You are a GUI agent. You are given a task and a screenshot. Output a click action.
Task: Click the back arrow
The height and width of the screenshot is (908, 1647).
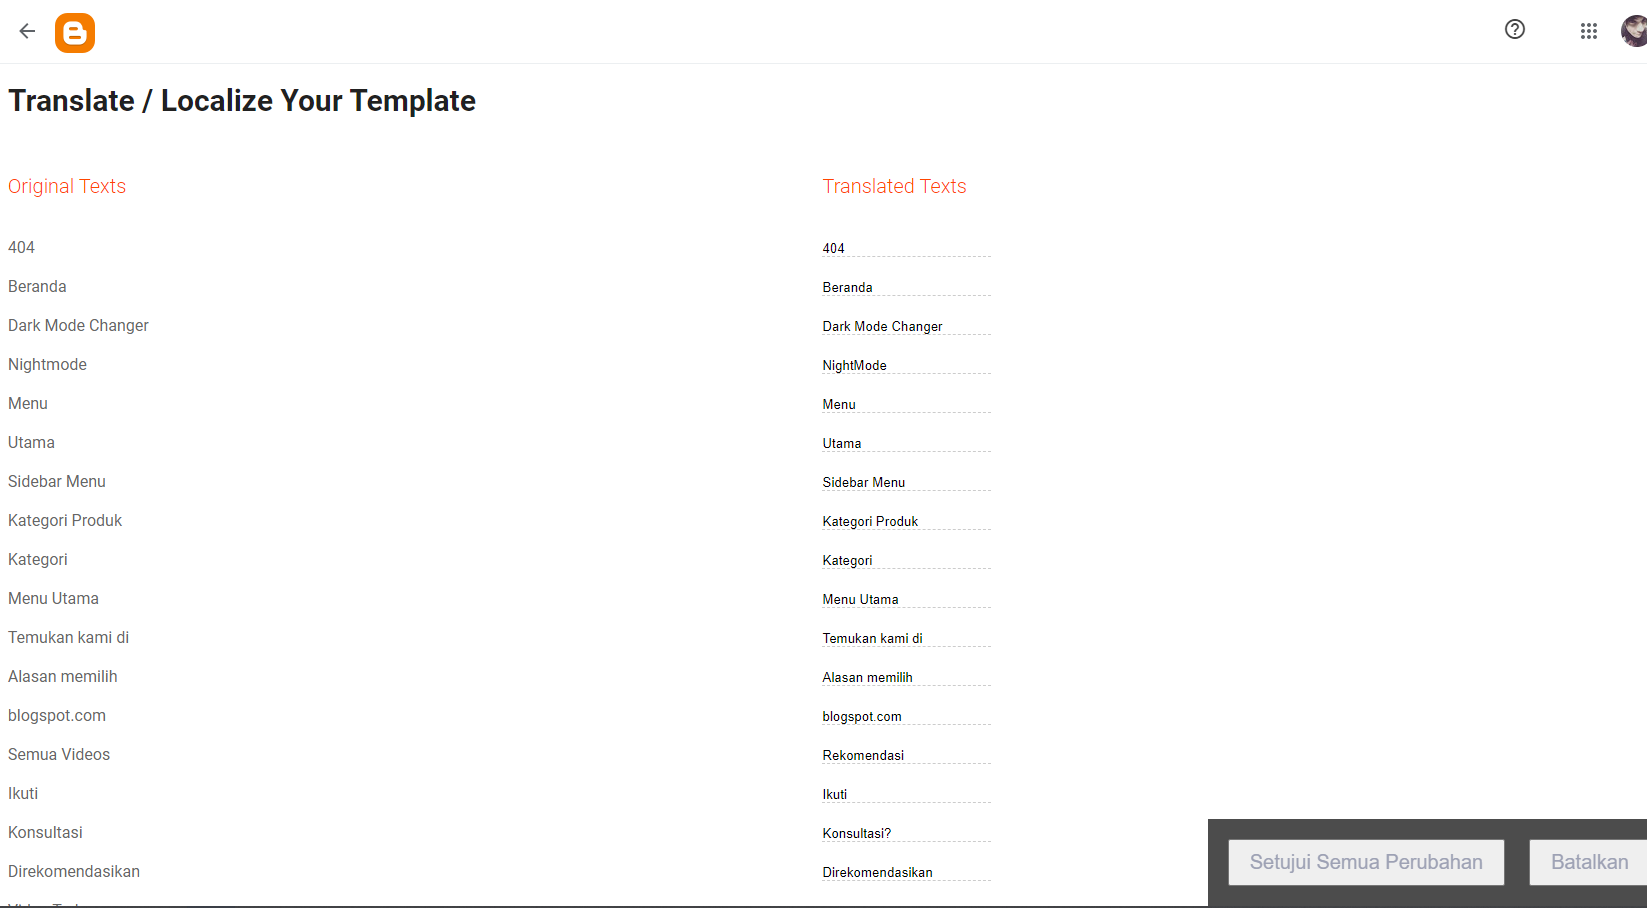26,31
